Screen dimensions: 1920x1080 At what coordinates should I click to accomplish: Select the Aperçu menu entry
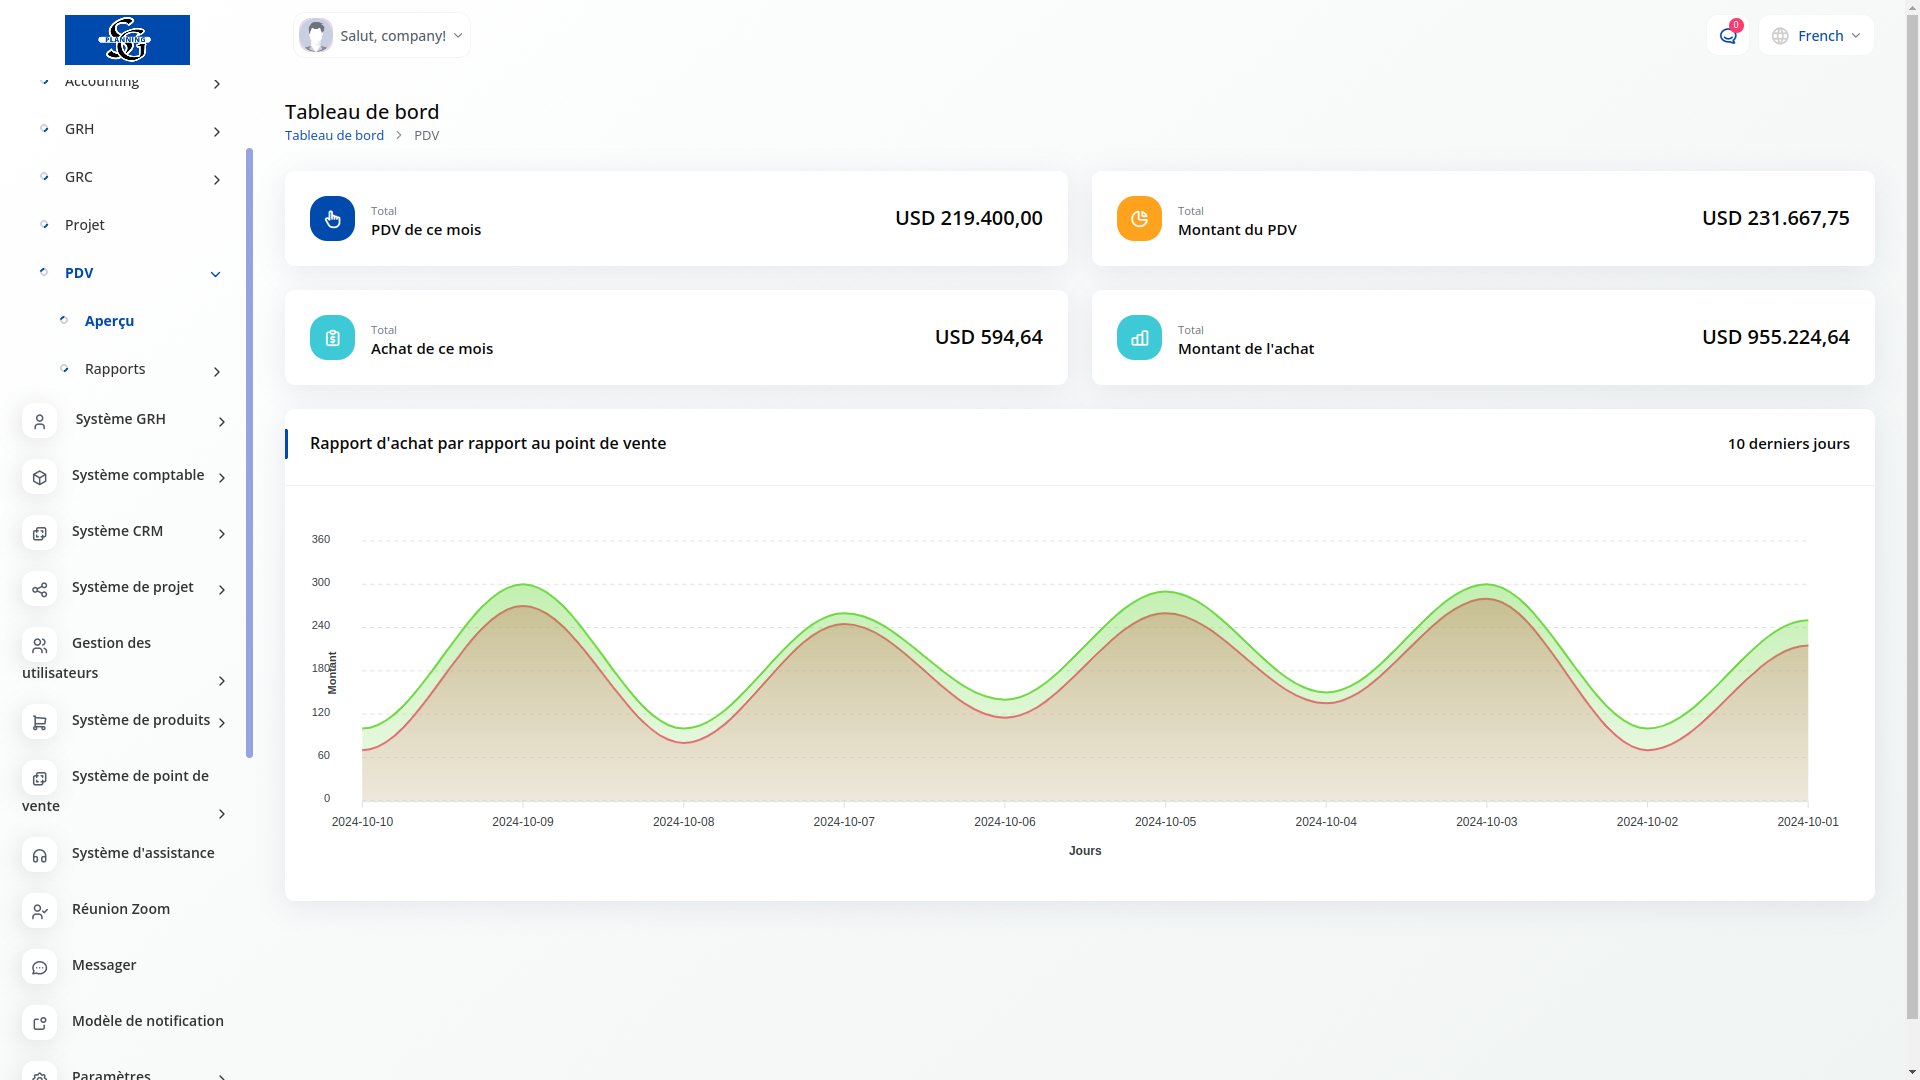[x=109, y=321]
